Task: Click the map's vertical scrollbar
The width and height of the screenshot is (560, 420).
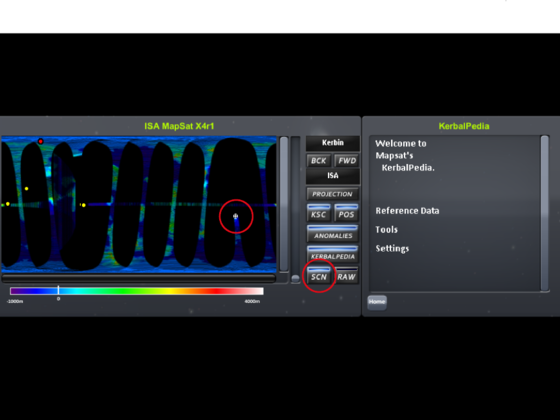Action: pyautogui.click(x=284, y=204)
